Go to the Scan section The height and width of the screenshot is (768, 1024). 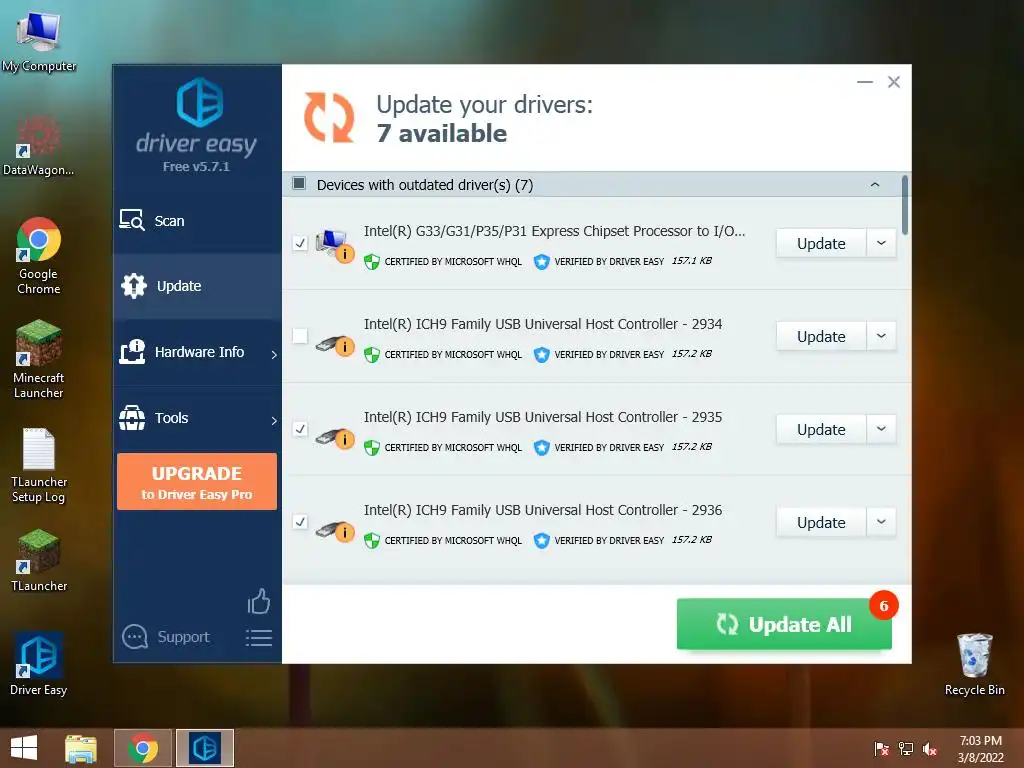point(197,221)
